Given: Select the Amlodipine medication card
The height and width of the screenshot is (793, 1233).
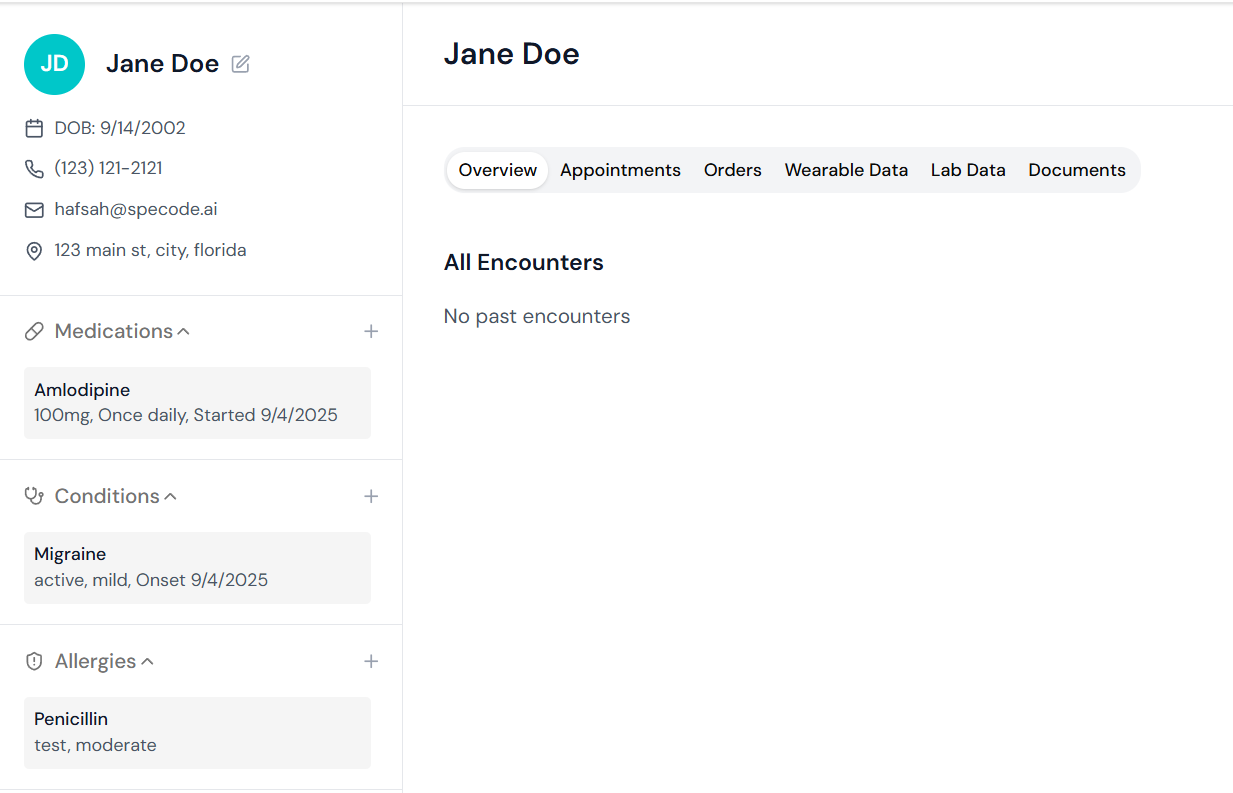Looking at the screenshot, I should pos(197,403).
